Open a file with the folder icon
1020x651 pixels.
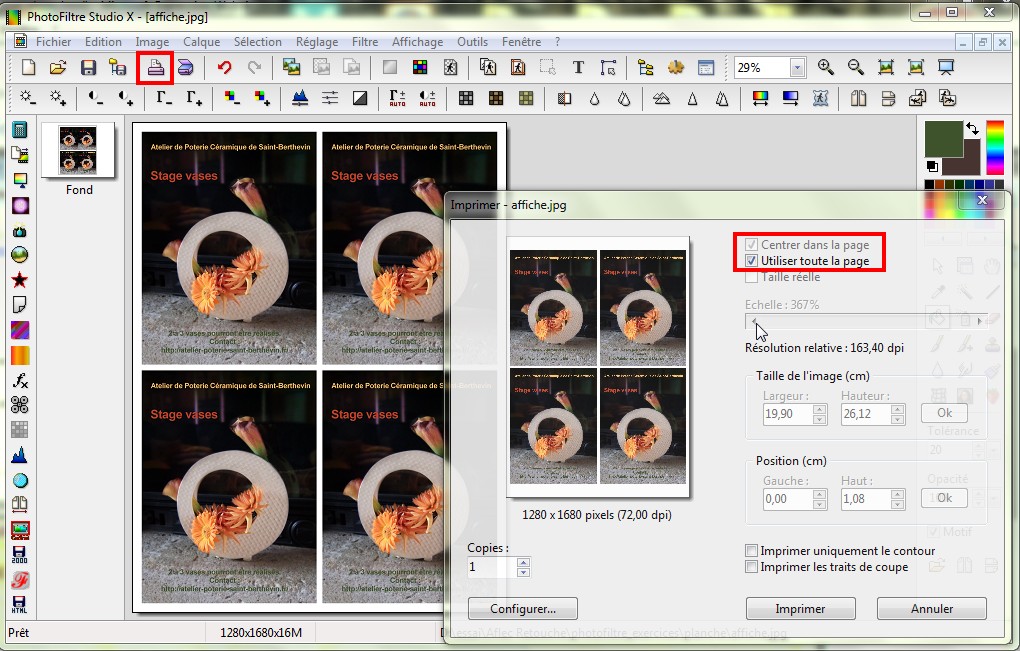coord(58,67)
